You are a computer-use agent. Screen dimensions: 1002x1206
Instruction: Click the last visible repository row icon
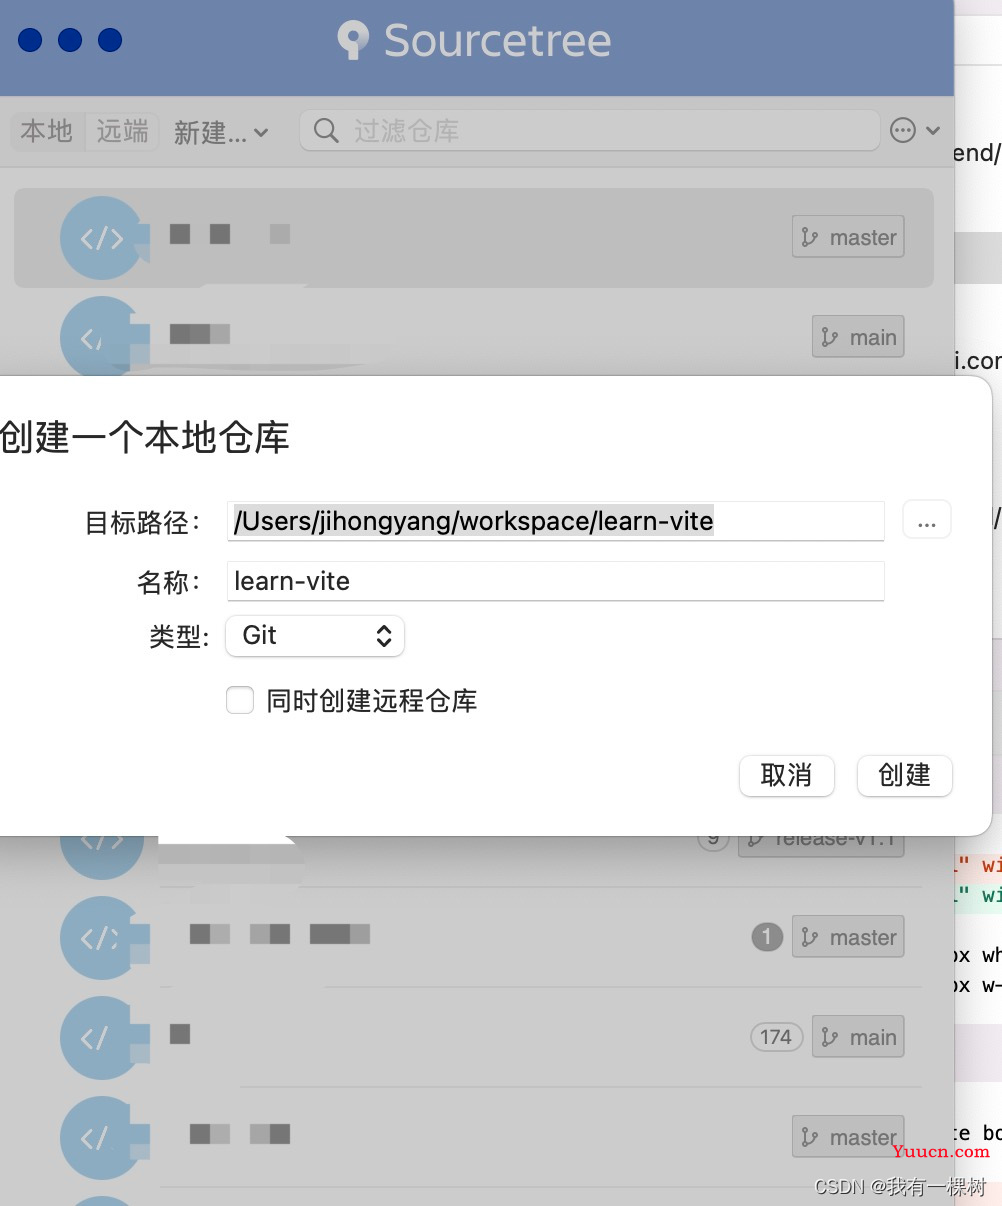[102, 1138]
